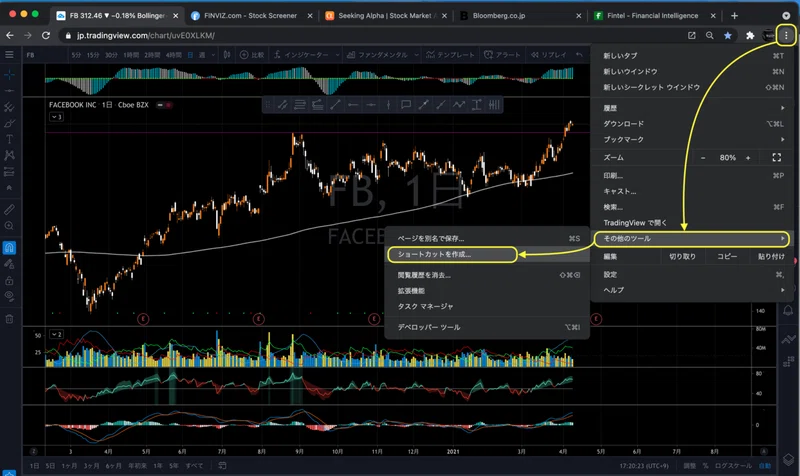Screen dimensions: 800x476
Task: Click the アラート alert button in toolbar
Action: click(502, 55)
